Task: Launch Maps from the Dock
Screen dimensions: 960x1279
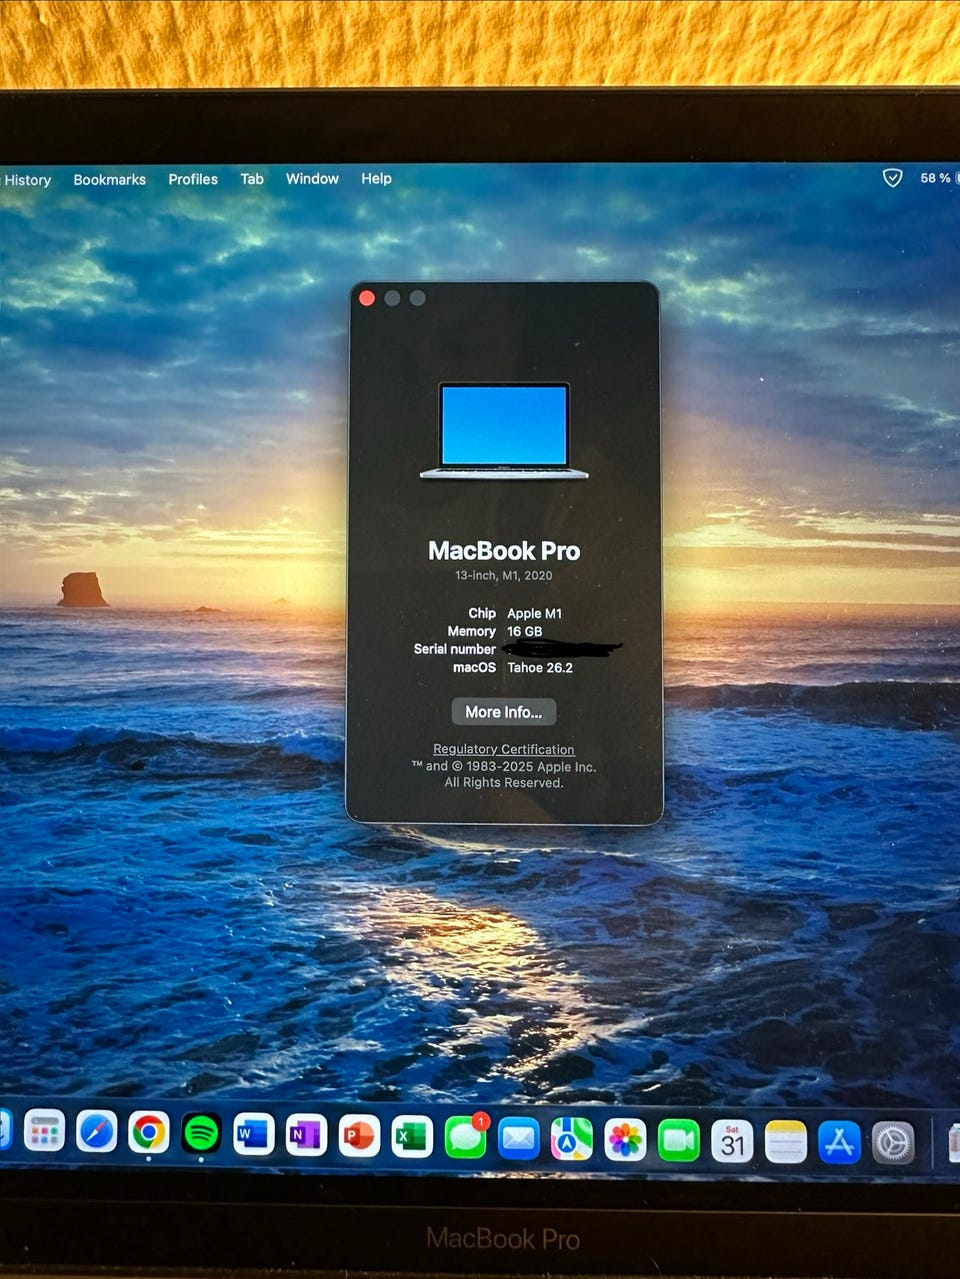Action: (x=572, y=1140)
